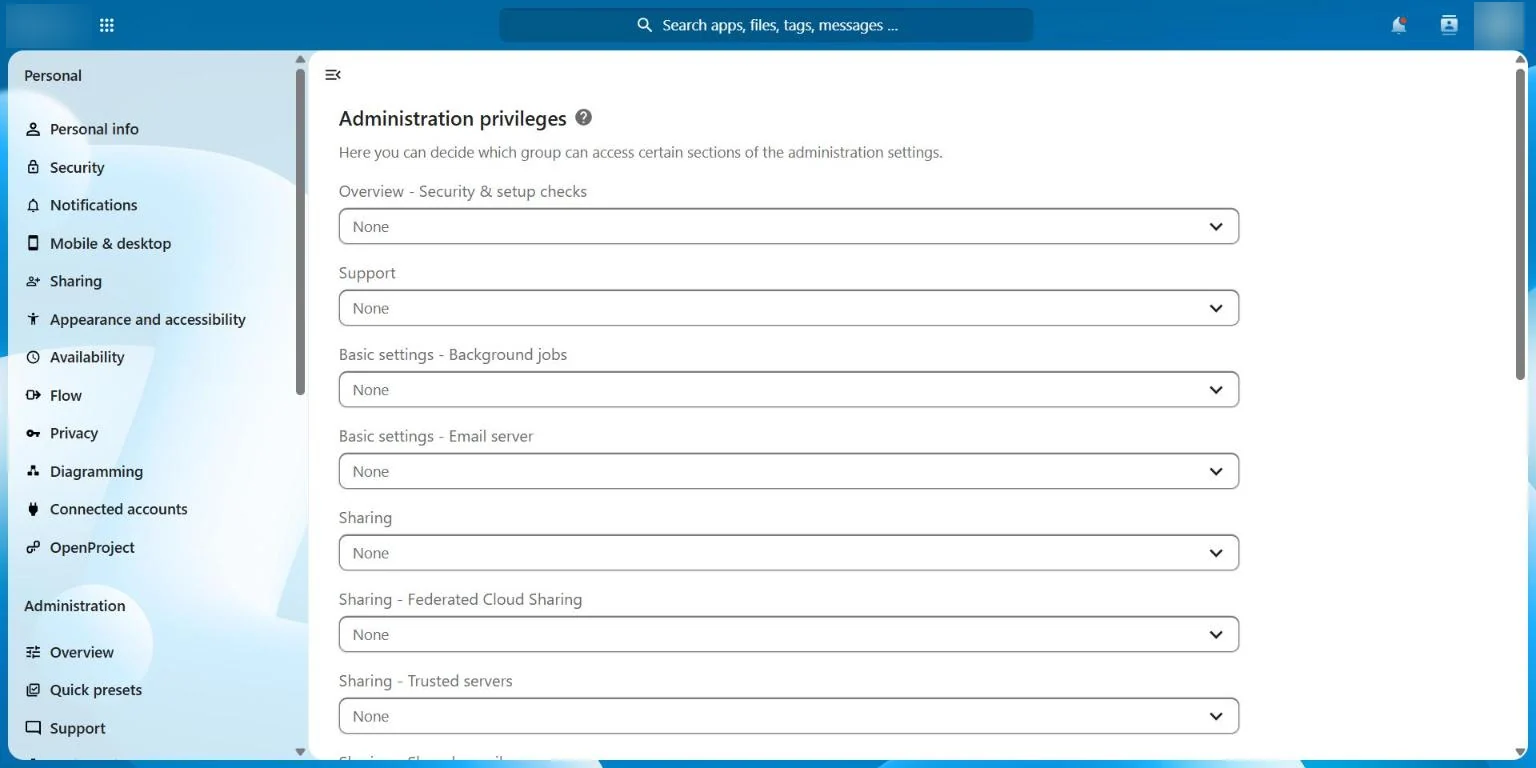The width and height of the screenshot is (1536, 768).
Task: Click the Diagramming icon in sidebar
Action: [x=33, y=471]
